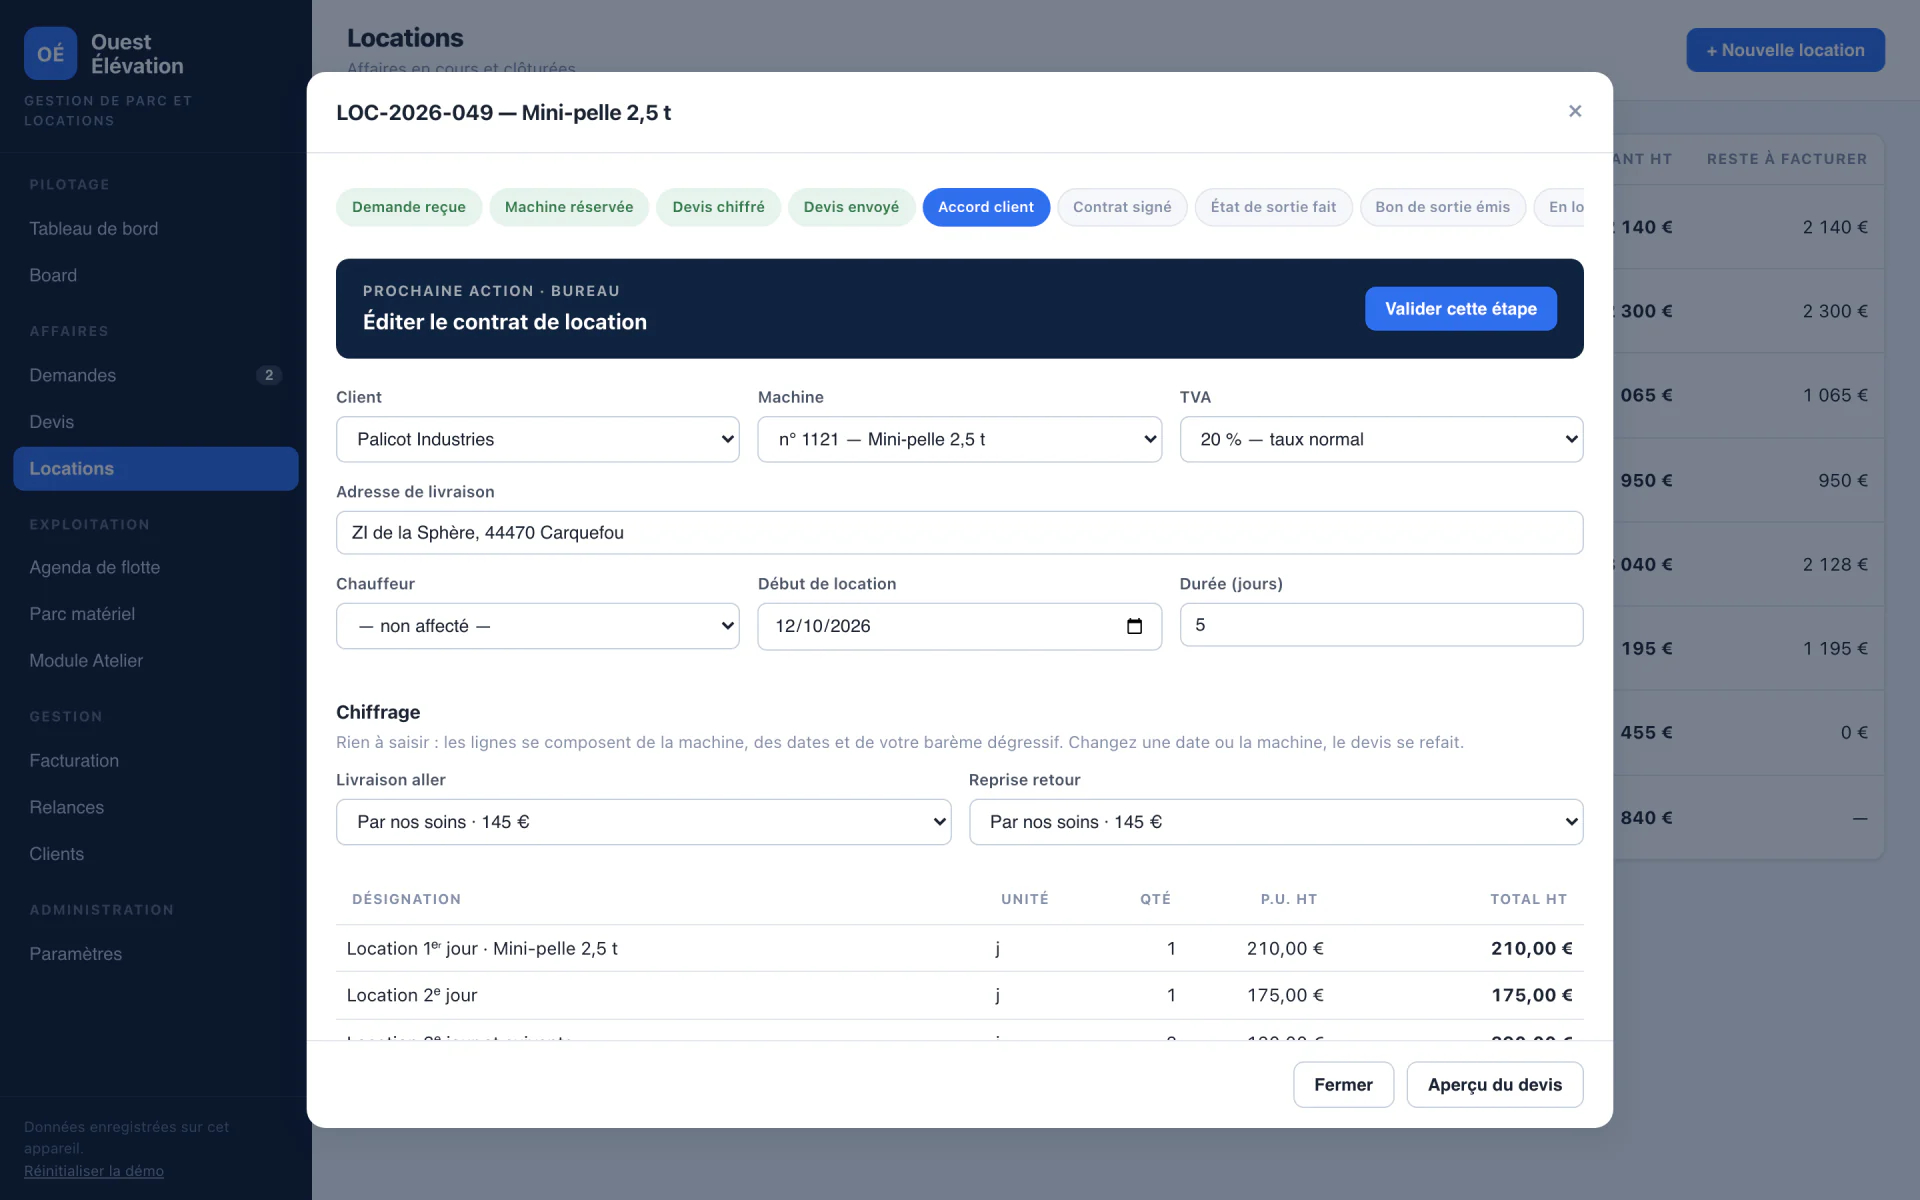This screenshot has width=1920, height=1200.
Task: Click the Location 2e jour row
Action: [x=960, y=996]
